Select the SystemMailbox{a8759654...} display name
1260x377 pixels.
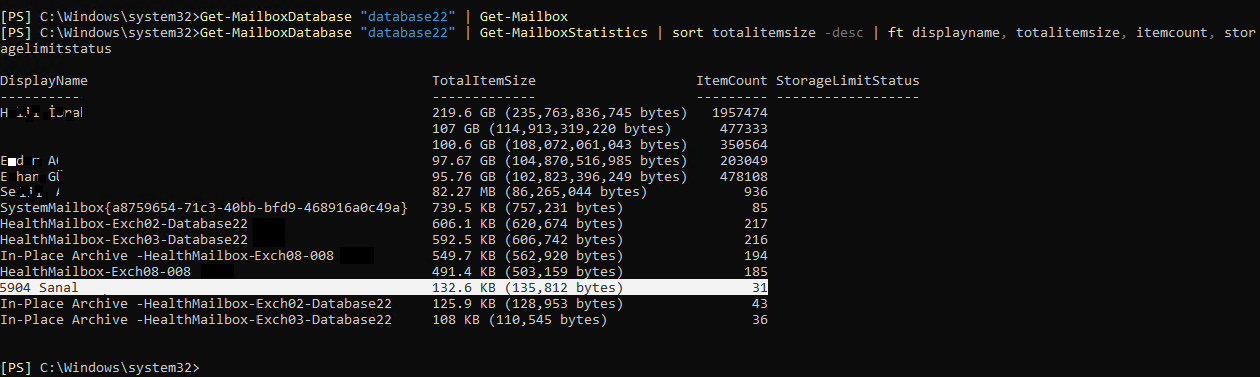[x=204, y=208]
